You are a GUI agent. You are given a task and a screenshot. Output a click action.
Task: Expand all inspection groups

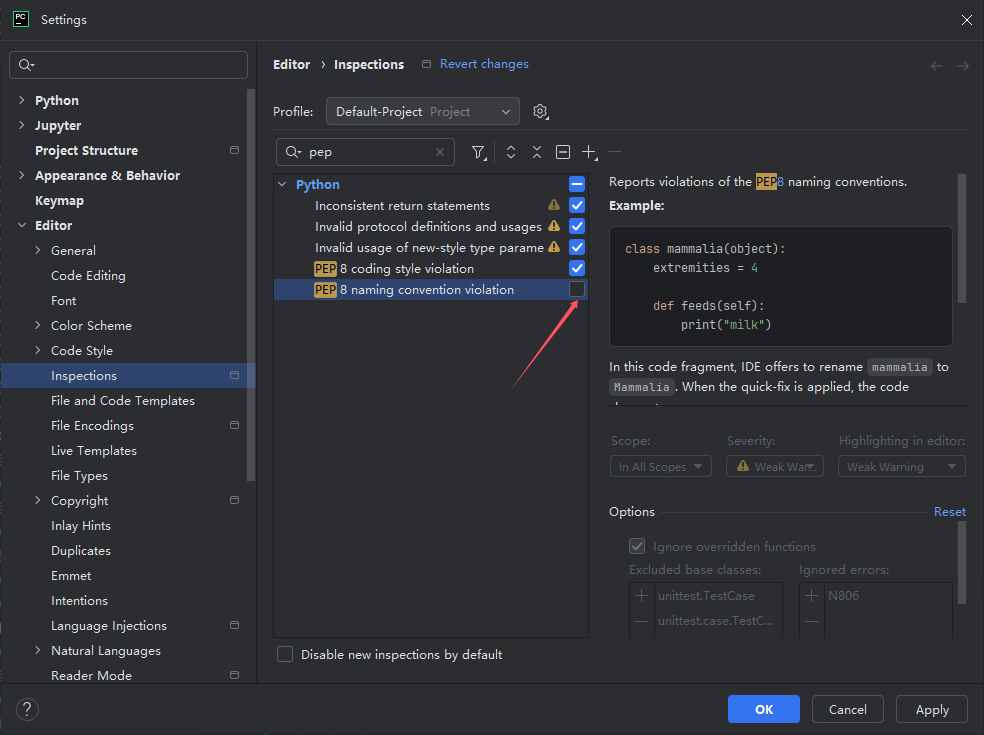[511, 152]
